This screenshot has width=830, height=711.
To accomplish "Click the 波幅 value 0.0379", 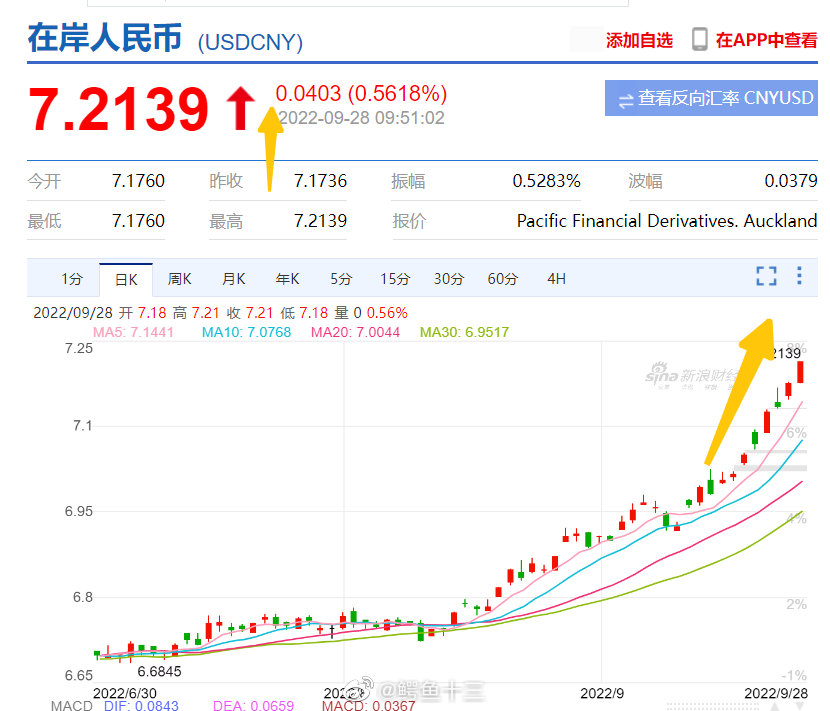I will tap(791, 181).
